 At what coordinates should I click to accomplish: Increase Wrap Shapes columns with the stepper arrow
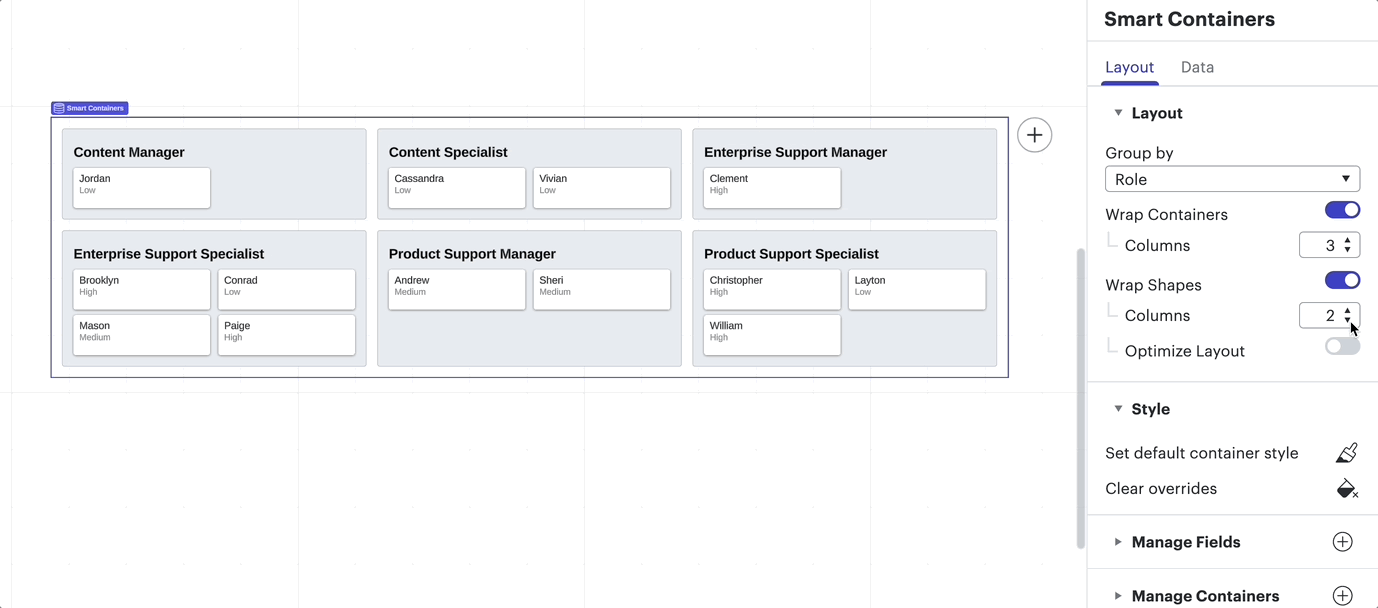1347,310
